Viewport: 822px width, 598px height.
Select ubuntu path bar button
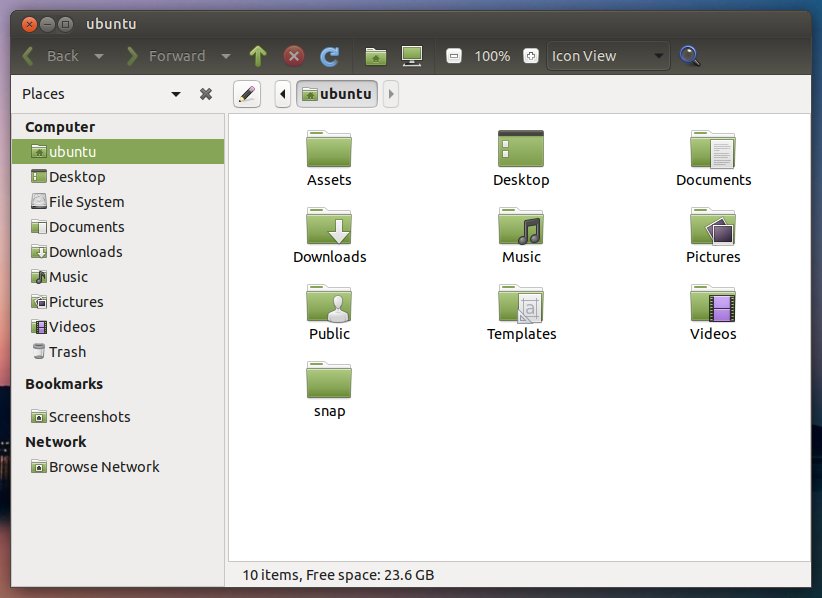pos(337,94)
